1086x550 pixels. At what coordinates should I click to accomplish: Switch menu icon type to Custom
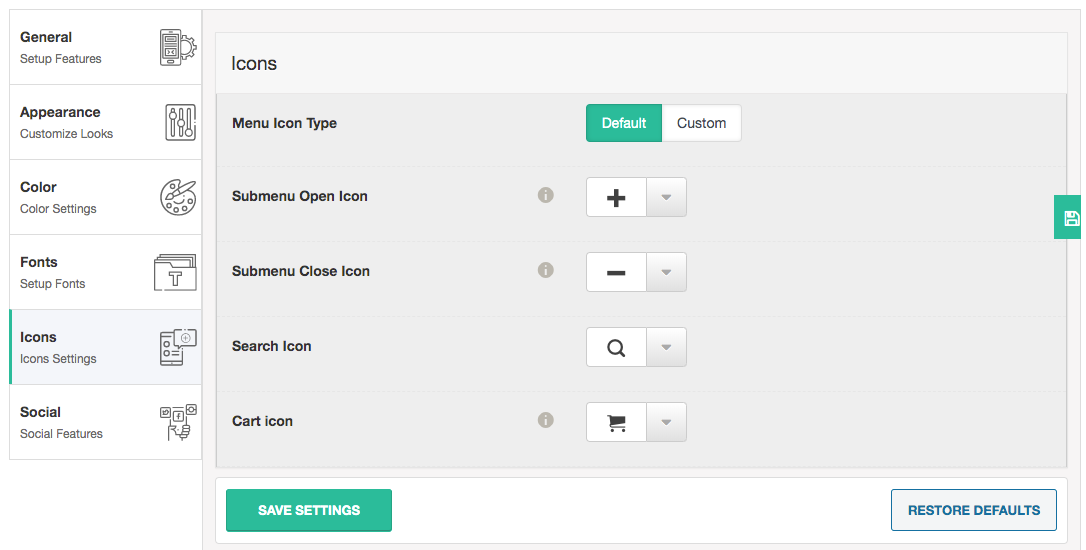click(701, 123)
